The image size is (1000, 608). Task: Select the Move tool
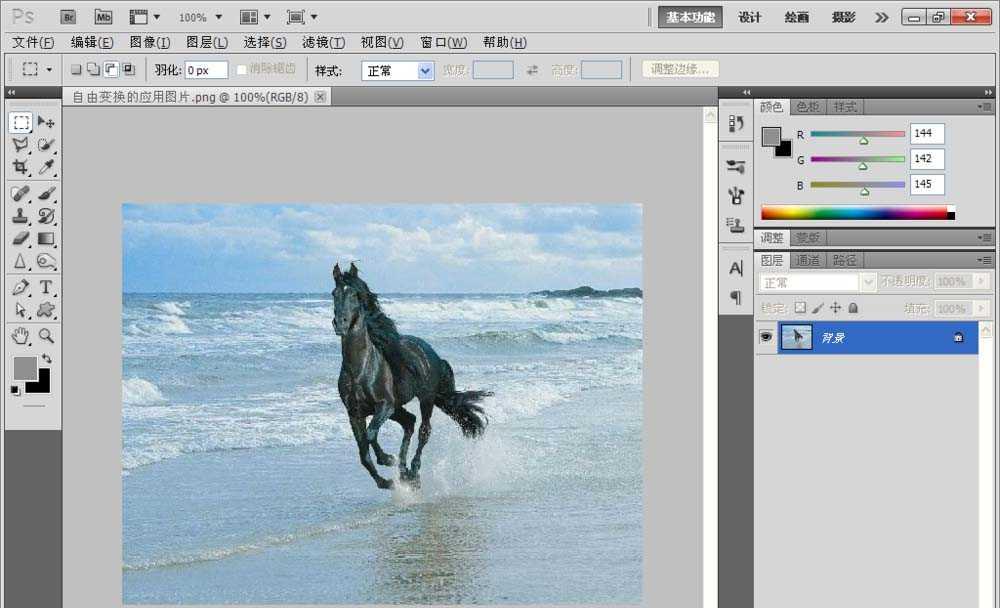pyautogui.click(x=46, y=122)
